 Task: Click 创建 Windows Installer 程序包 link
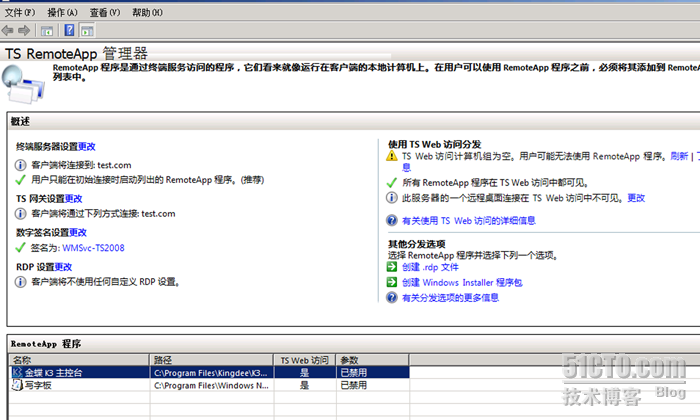[462, 283]
